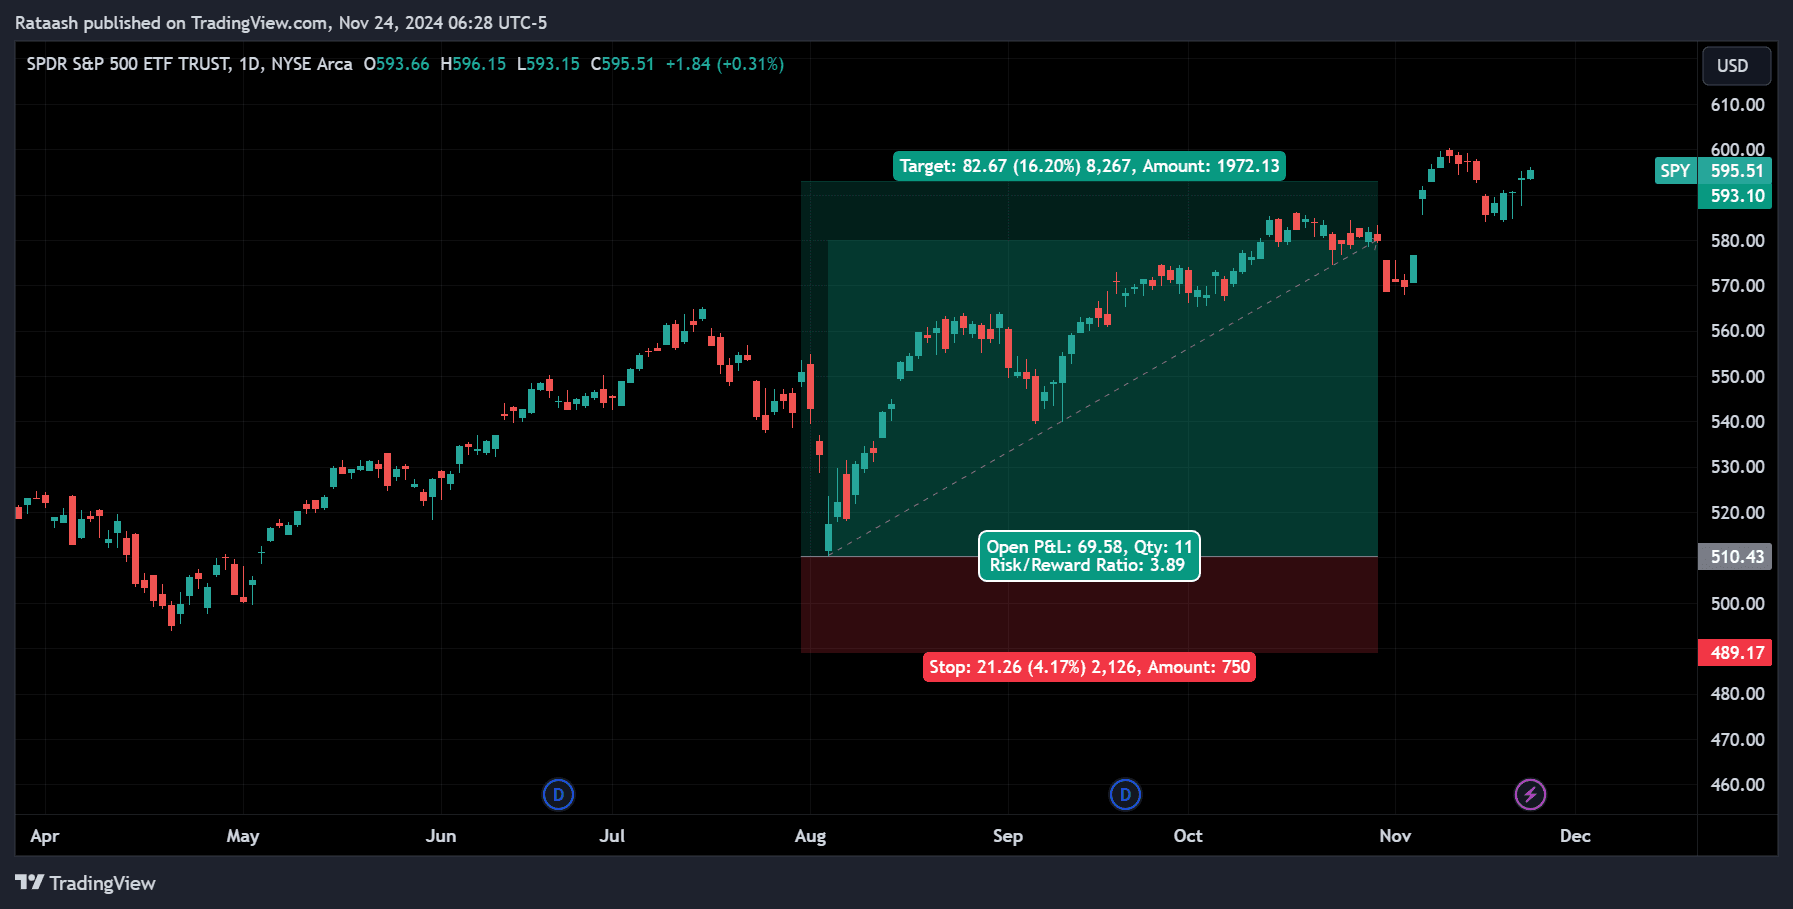Screen dimensions: 1793x909
Task: Click the 610.00 price axis label
Action: click(x=1737, y=105)
